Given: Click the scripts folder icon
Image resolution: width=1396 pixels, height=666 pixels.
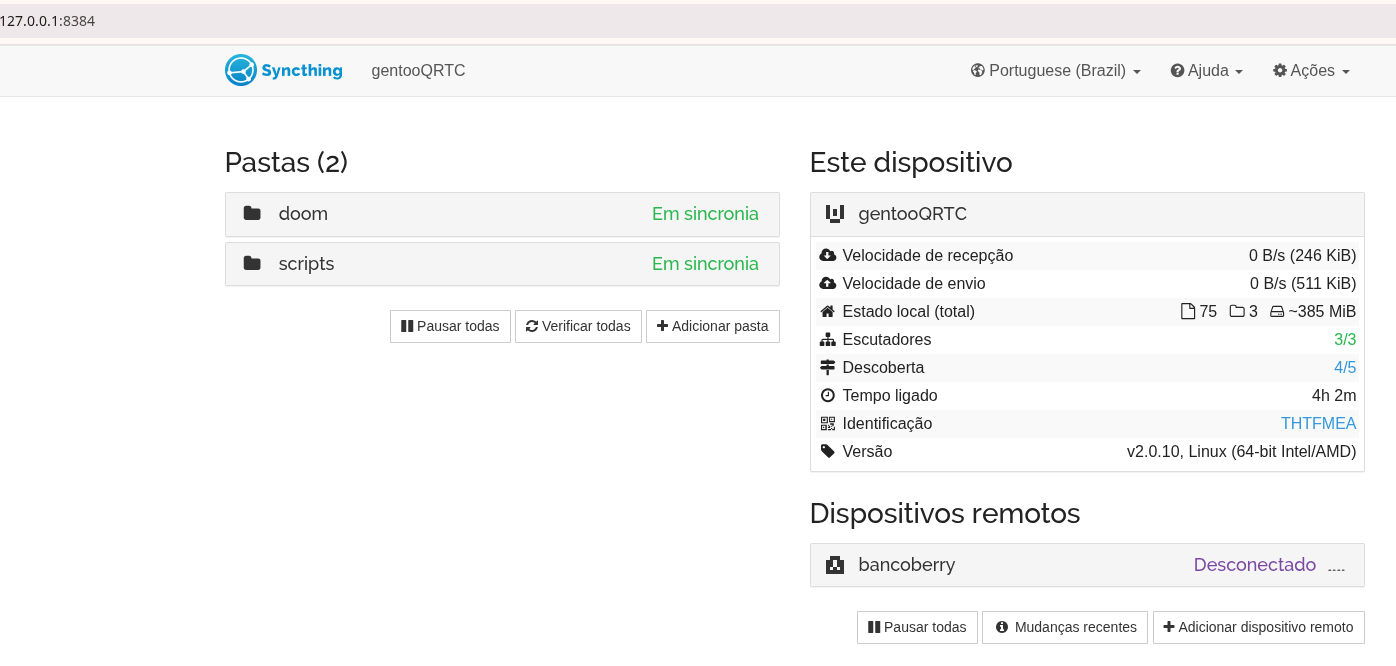Looking at the screenshot, I should 252,264.
